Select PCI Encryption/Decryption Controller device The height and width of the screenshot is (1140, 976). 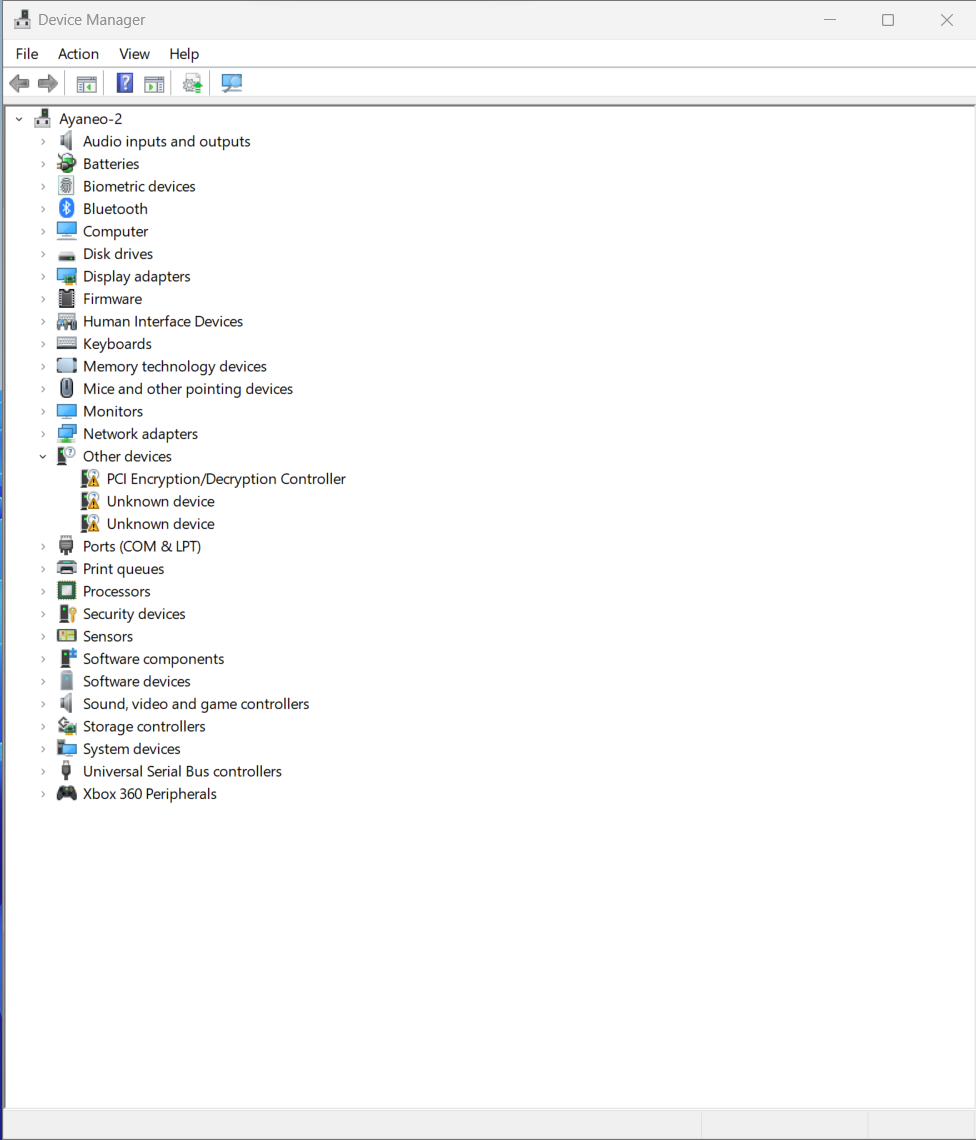coord(226,479)
